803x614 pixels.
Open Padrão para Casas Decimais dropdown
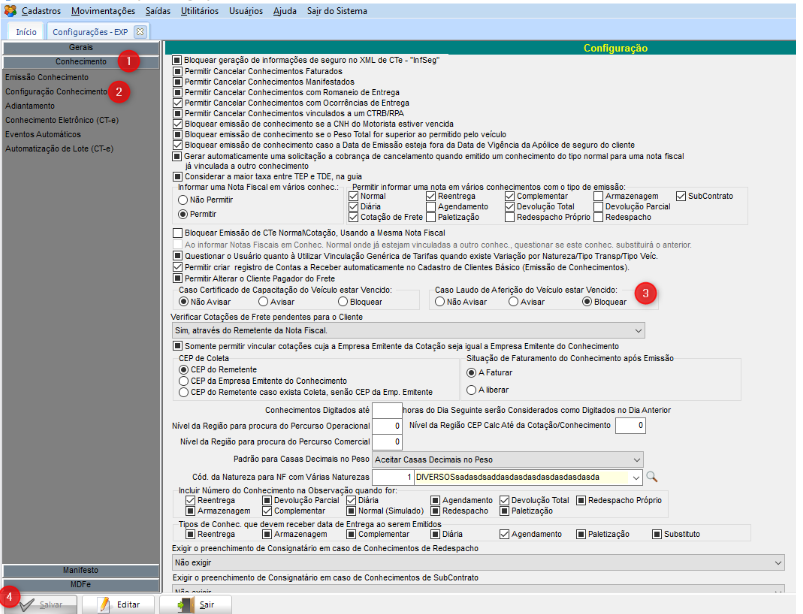(x=508, y=460)
